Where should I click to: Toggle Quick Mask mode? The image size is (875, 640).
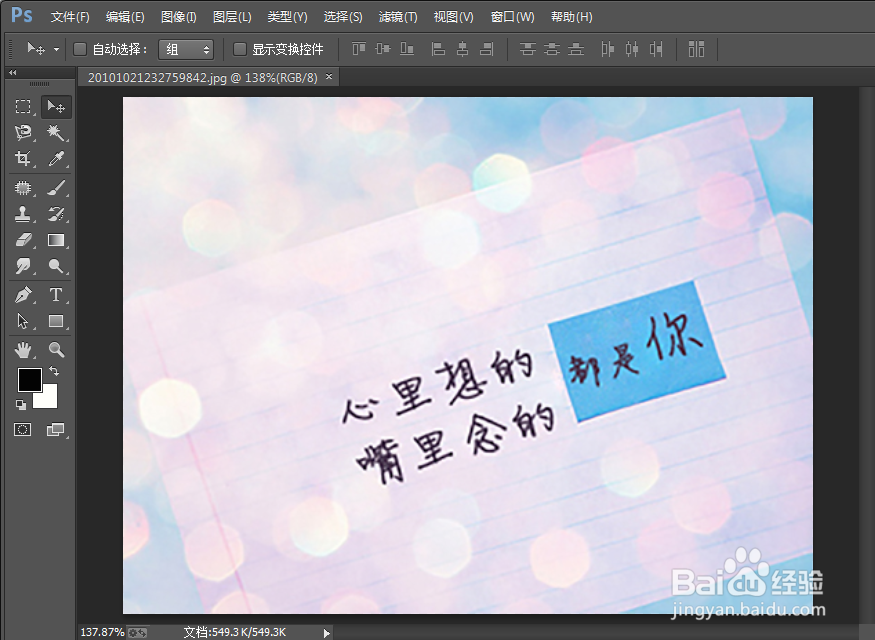pyautogui.click(x=22, y=429)
